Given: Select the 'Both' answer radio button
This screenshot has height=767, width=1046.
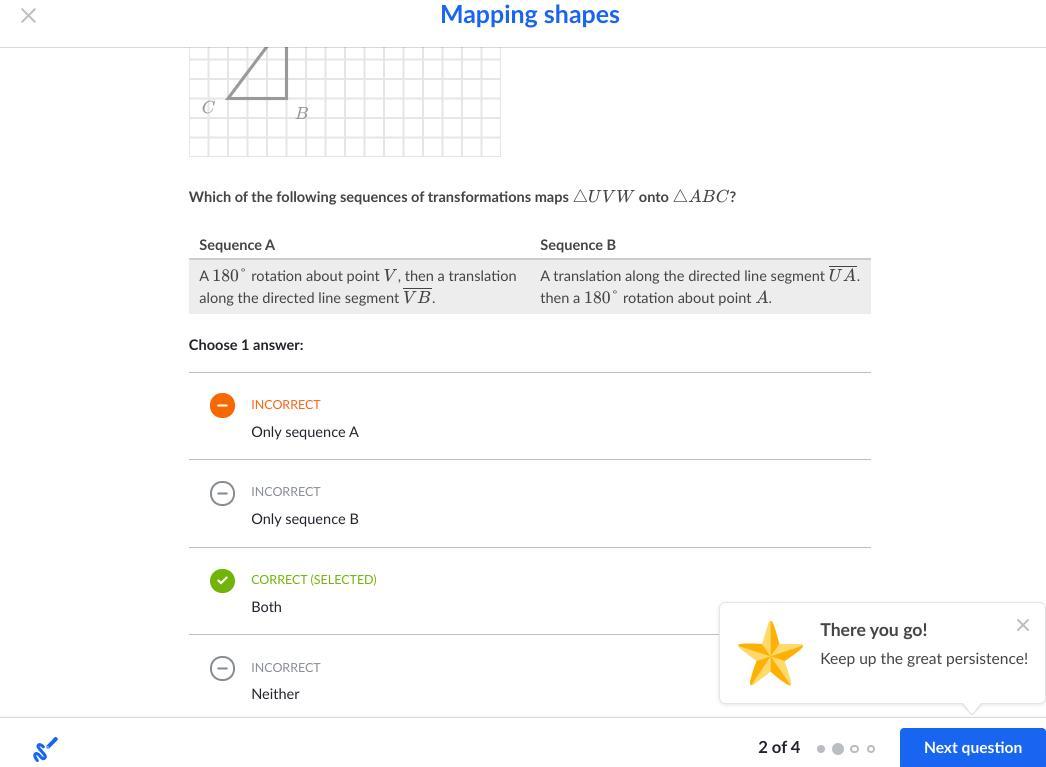Looking at the screenshot, I should [222, 581].
